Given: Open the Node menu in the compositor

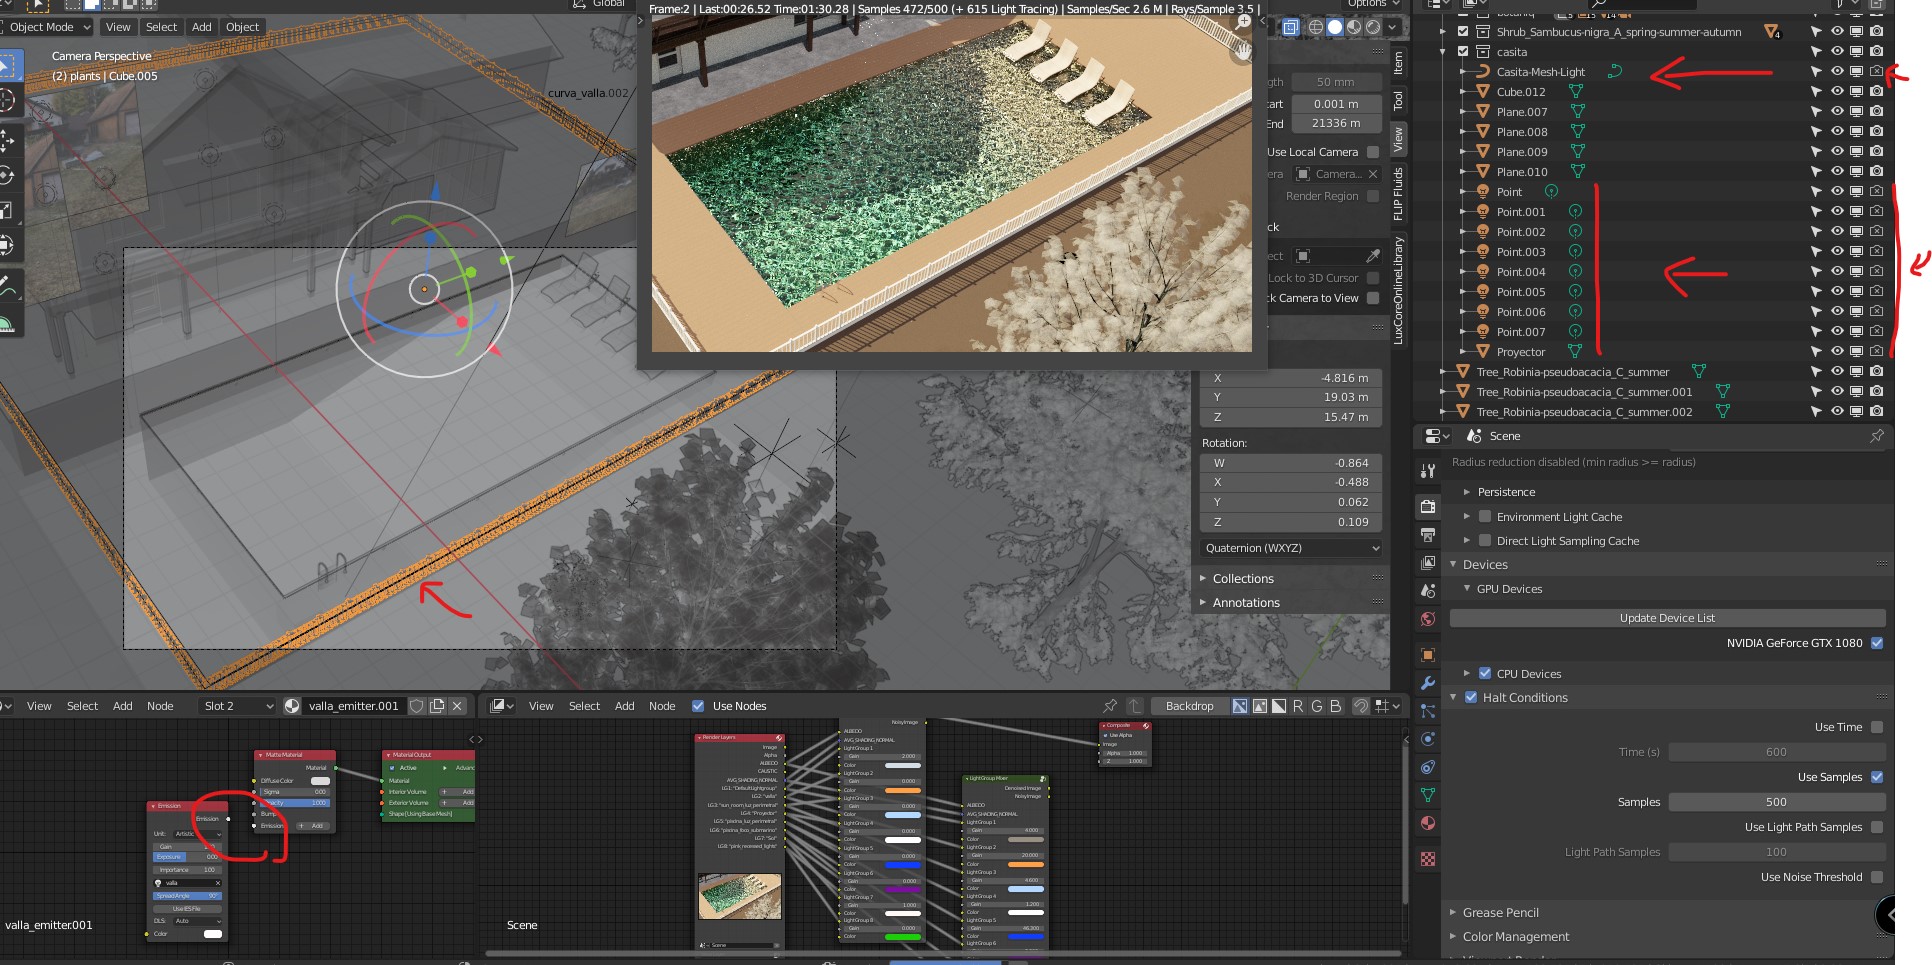Looking at the screenshot, I should click(662, 706).
